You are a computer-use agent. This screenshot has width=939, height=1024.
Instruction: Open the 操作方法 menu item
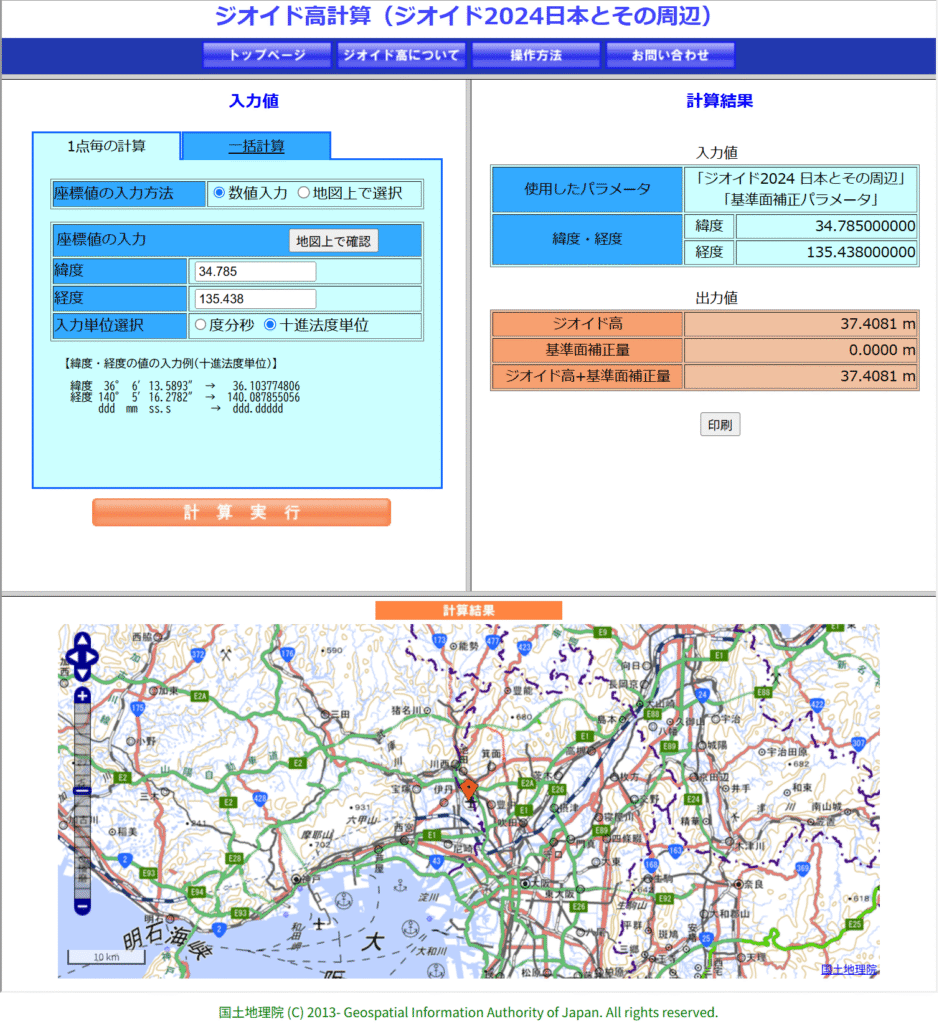[536, 55]
